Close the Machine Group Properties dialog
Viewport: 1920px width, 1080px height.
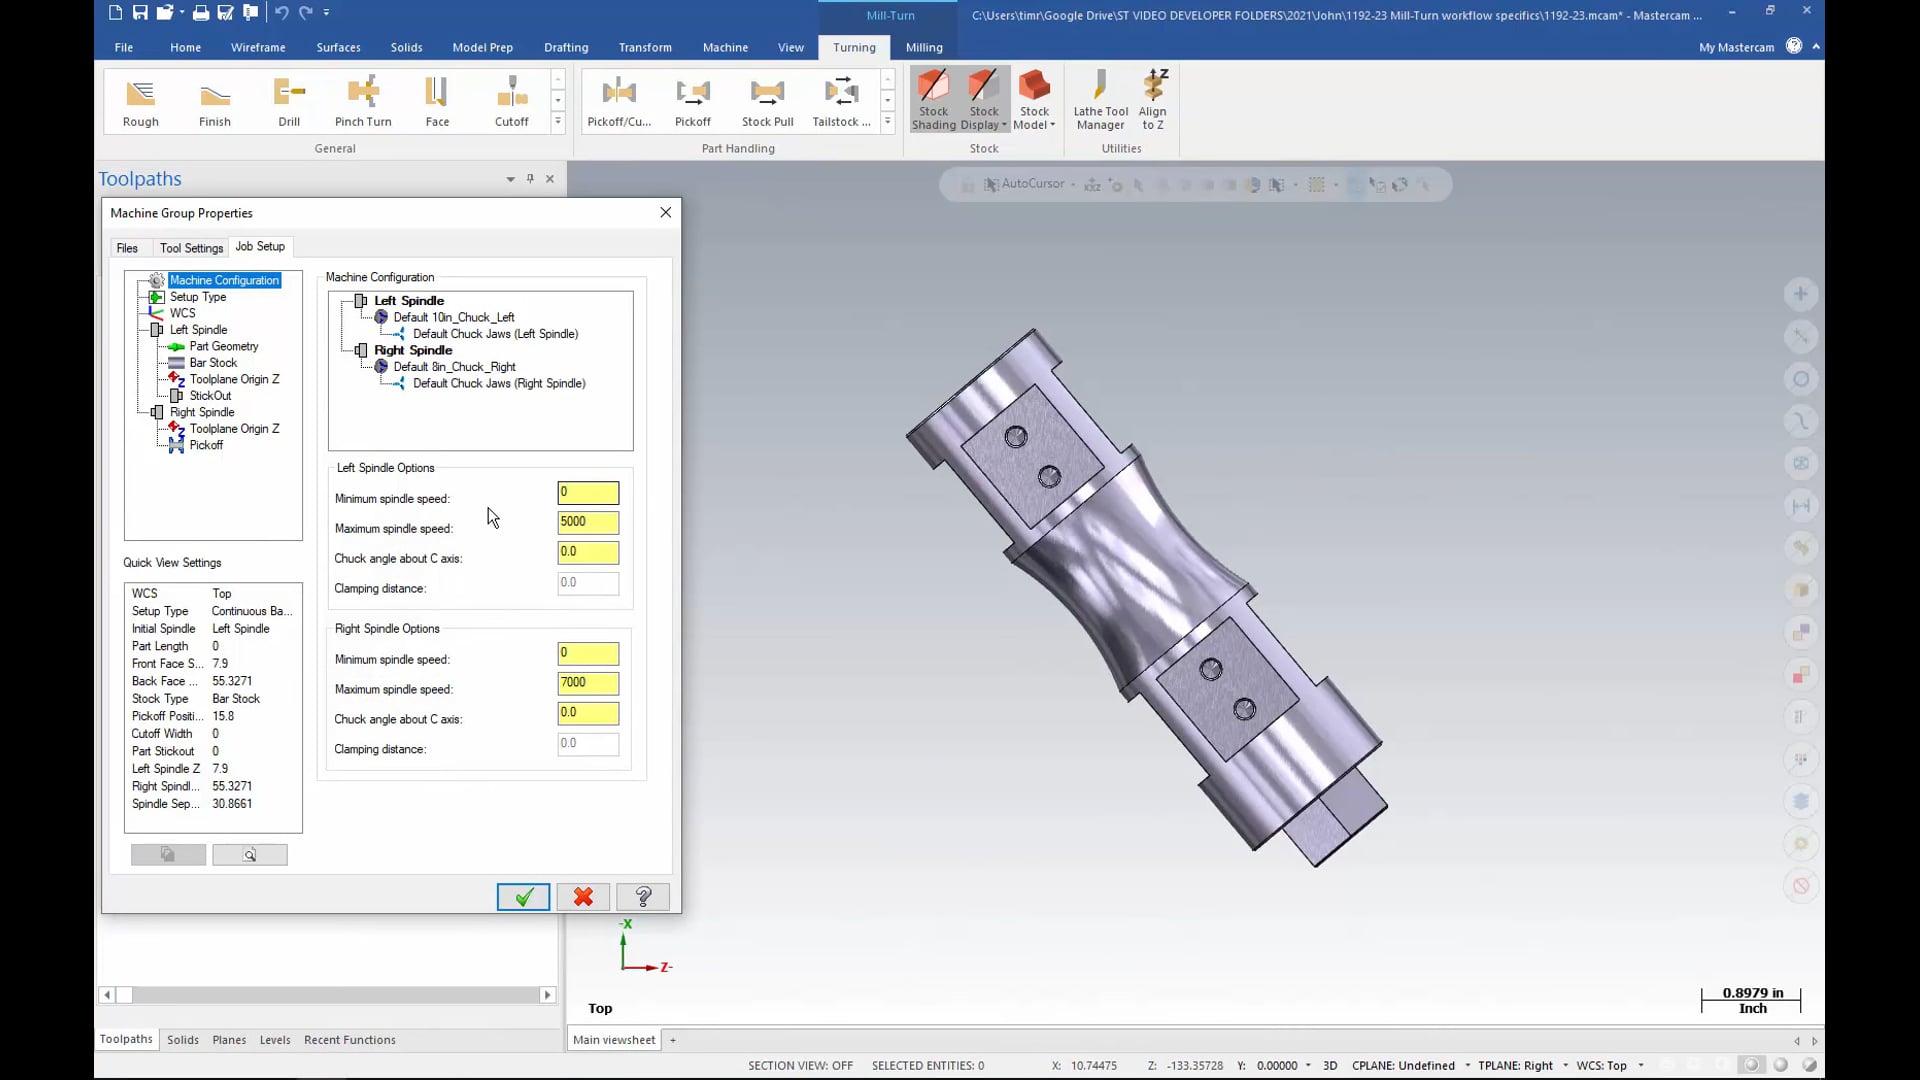coord(666,212)
